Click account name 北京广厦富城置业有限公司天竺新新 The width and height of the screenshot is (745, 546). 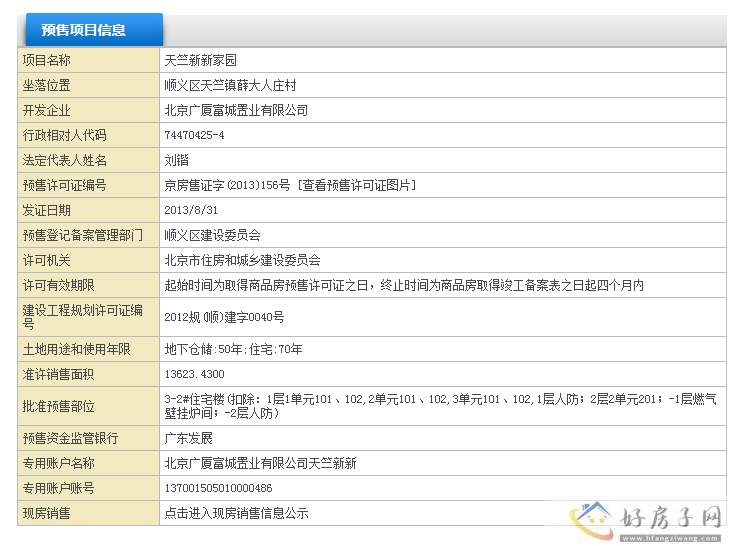coord(260,463)
